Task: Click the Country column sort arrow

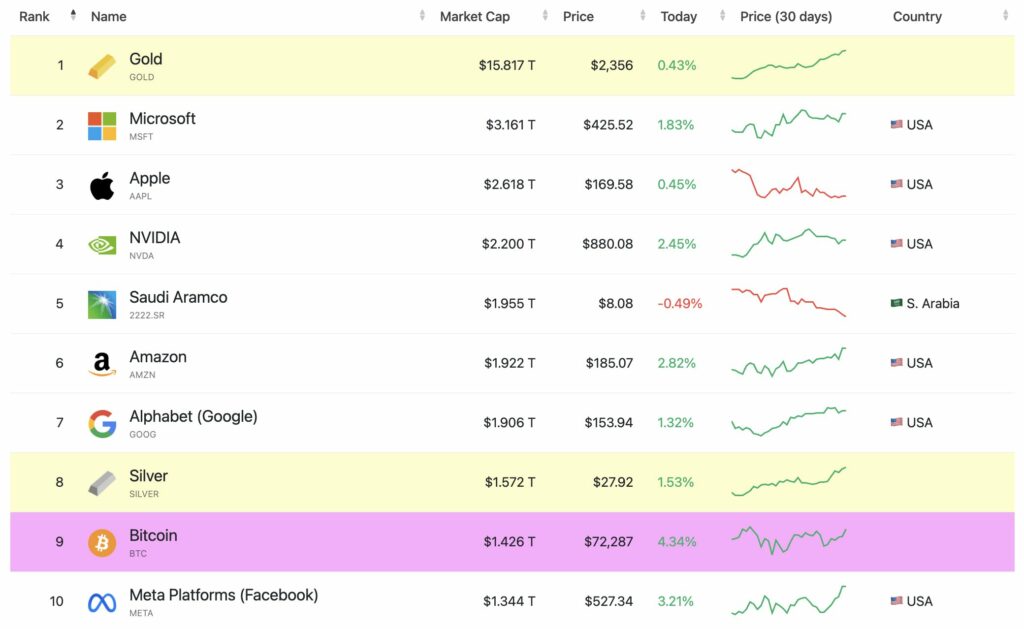Action: [1007, 16]
